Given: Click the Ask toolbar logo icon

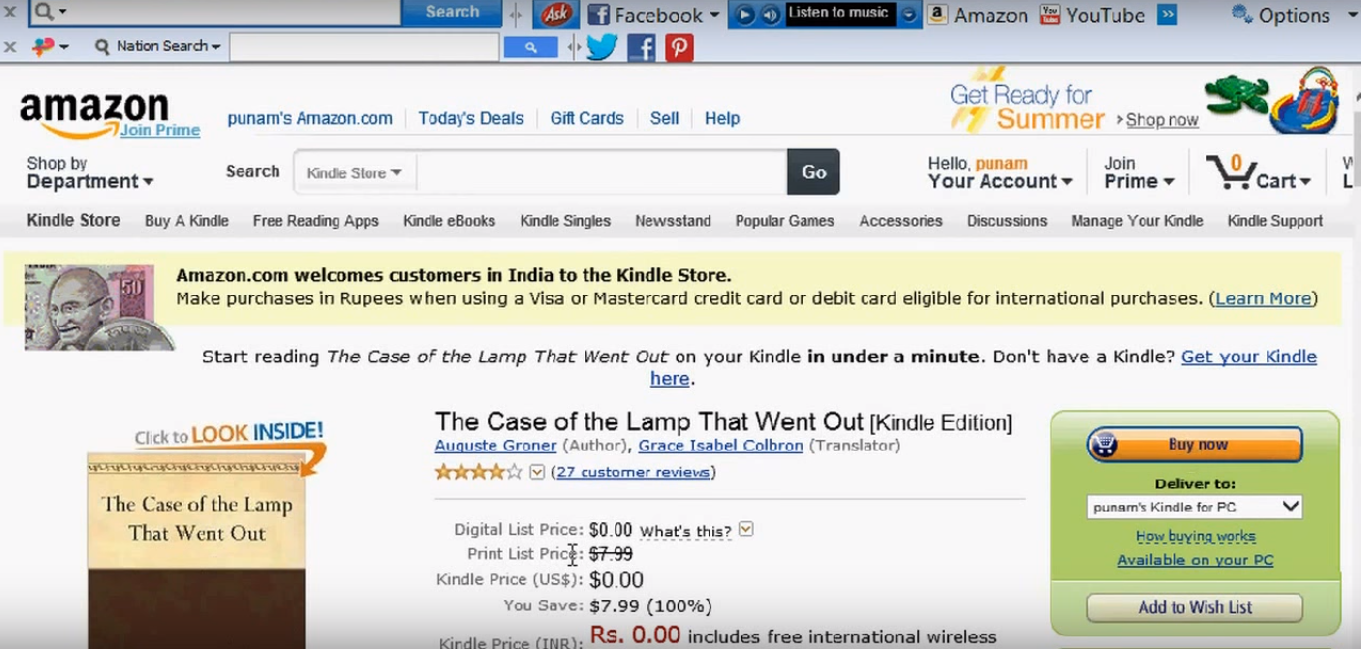Looking at the screenshot, I should click(x=556, y=14).
